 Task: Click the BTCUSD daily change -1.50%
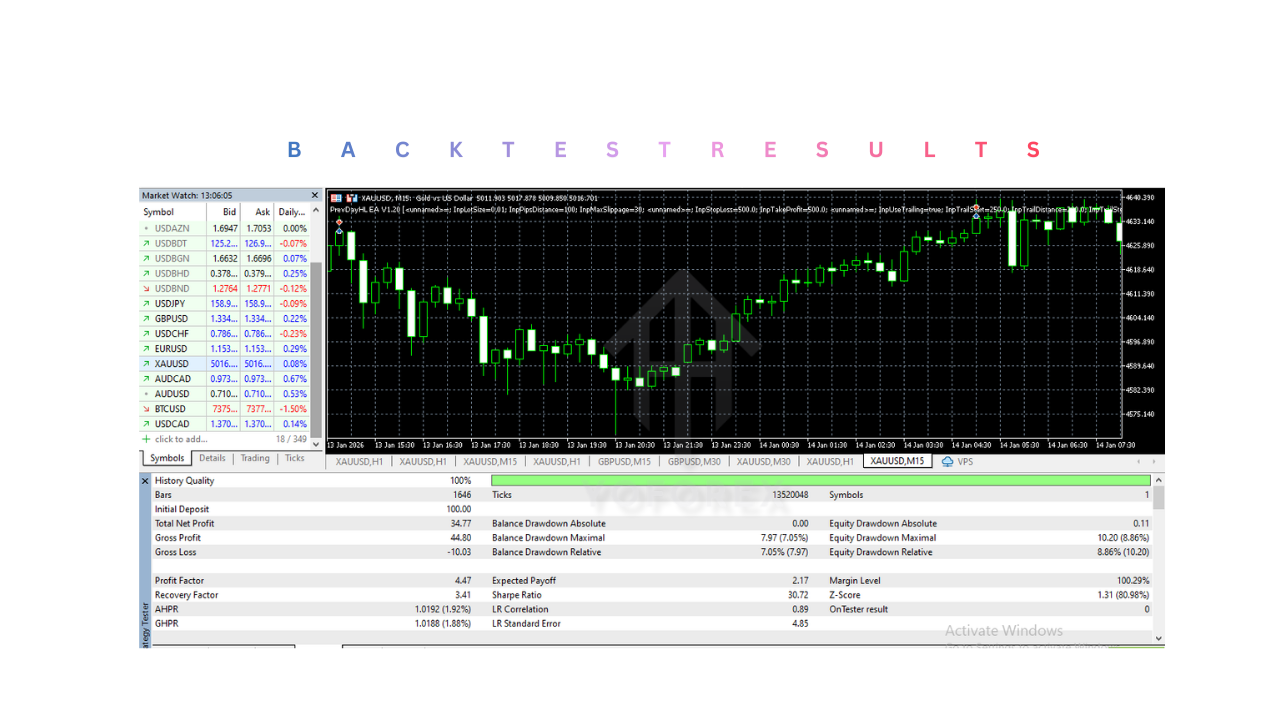(293, 409)
